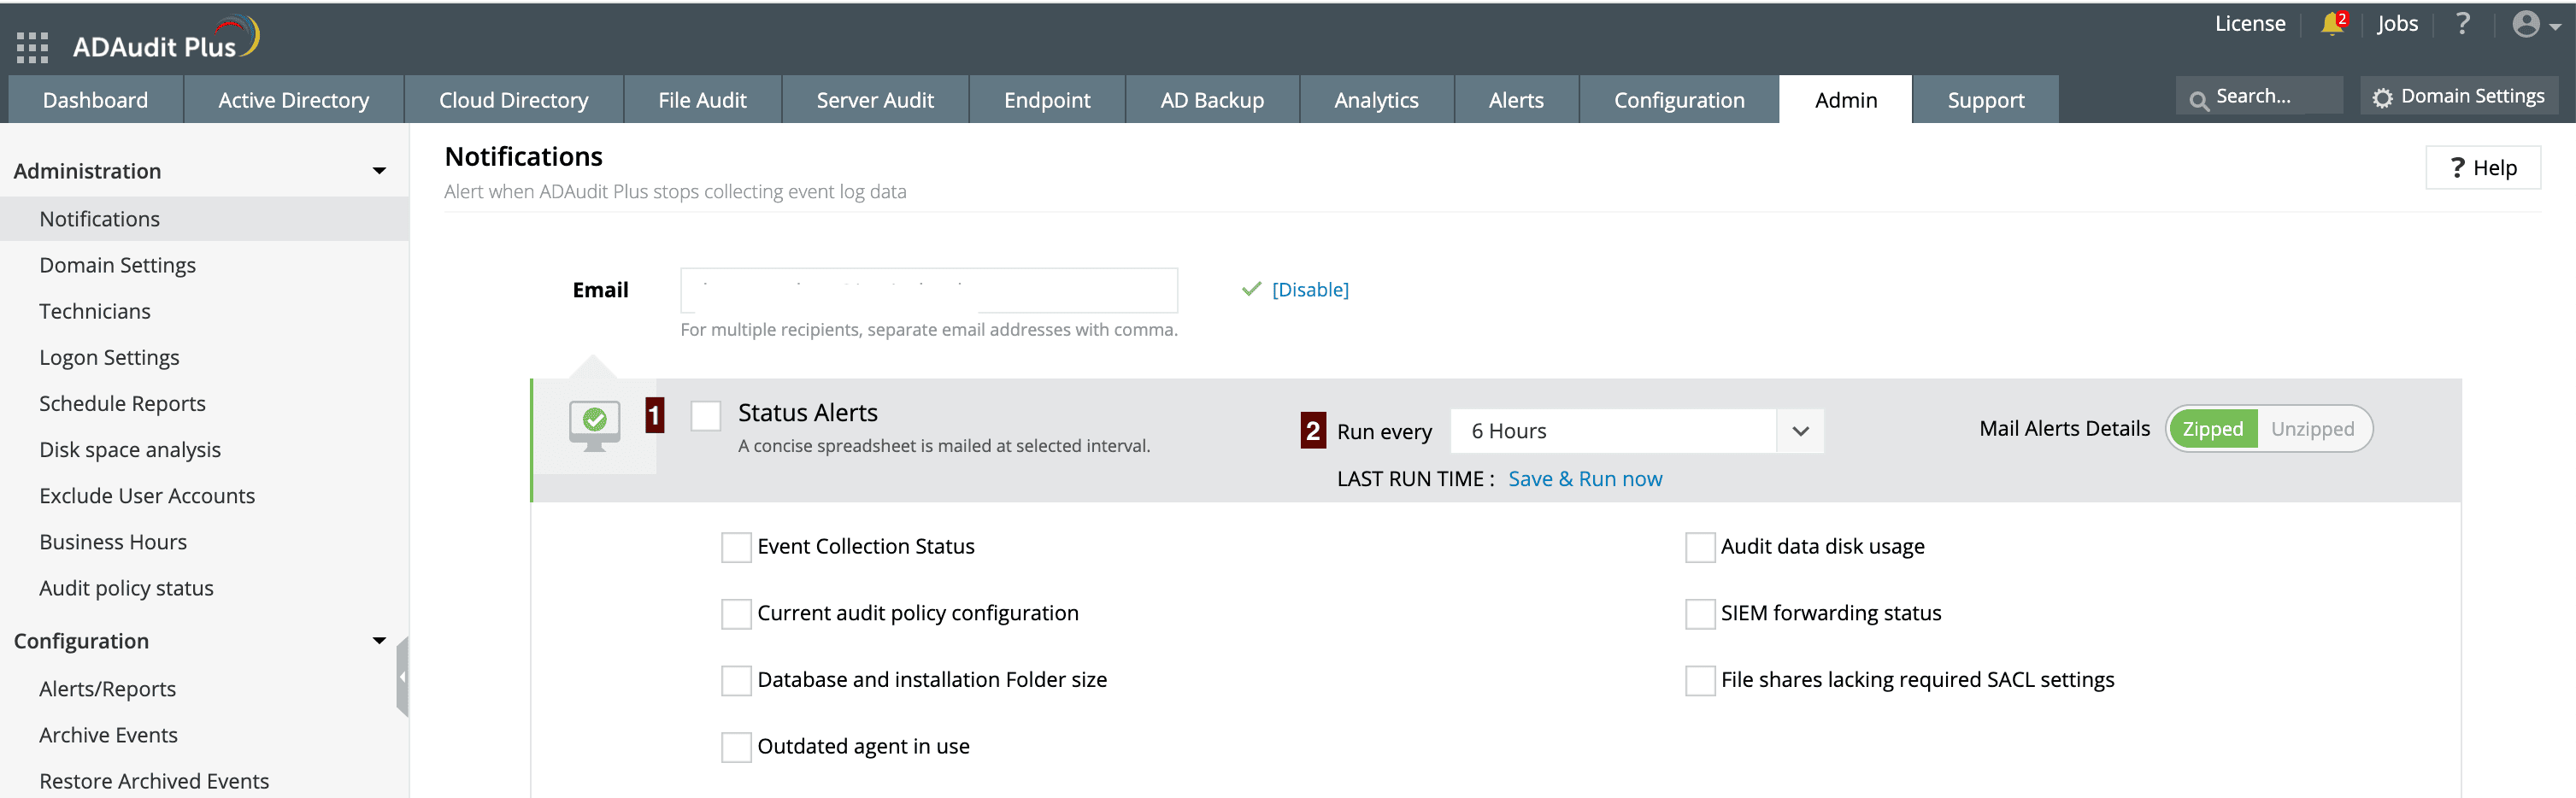Screen dimensions: 2576x798
Task: Go to the Analytics tab
Action: (x=1376, y=100)
